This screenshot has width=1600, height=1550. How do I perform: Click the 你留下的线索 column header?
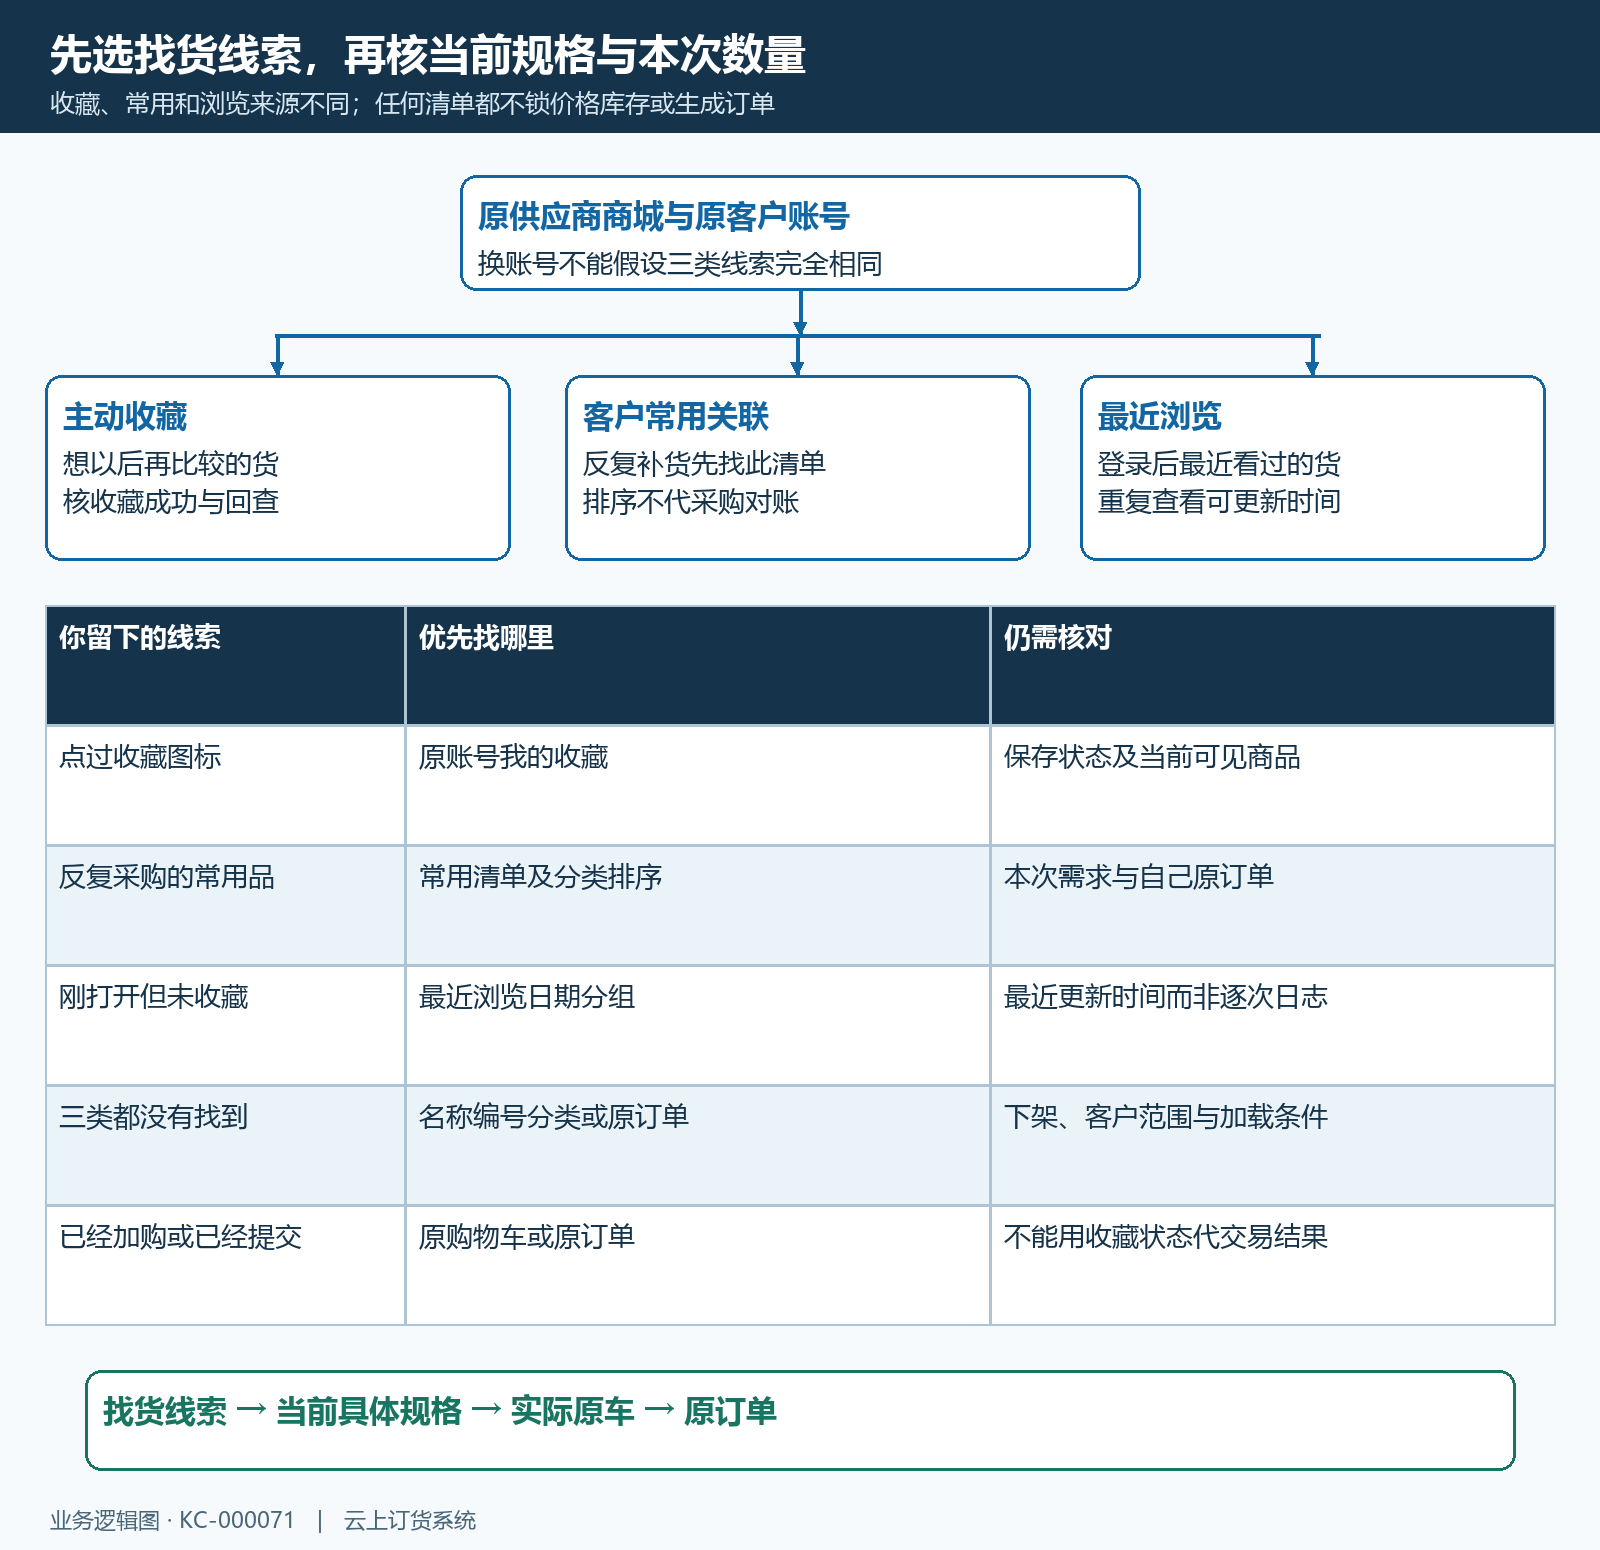225,665
